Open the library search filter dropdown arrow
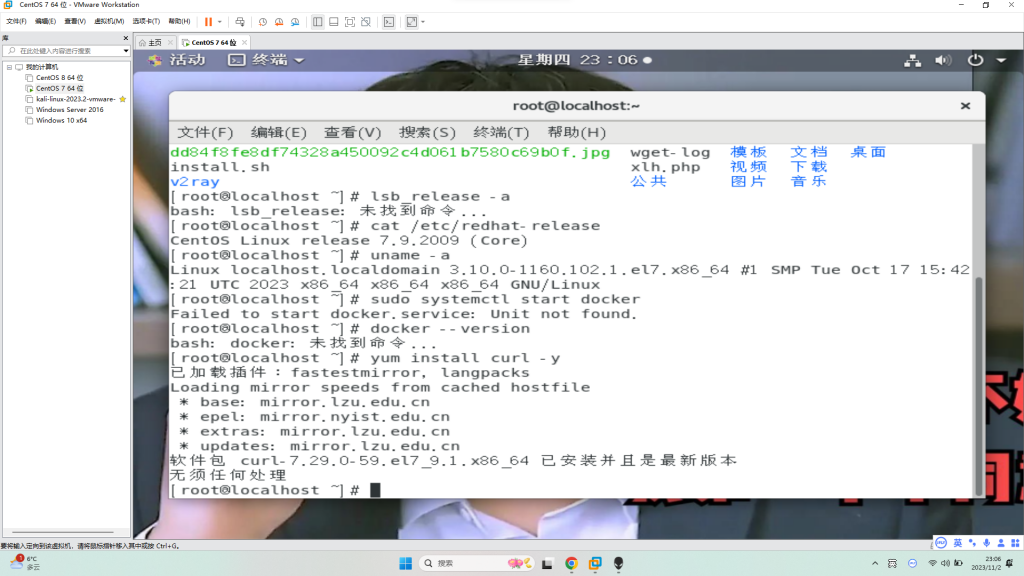The image size is (1024, 576). (125, 50)
